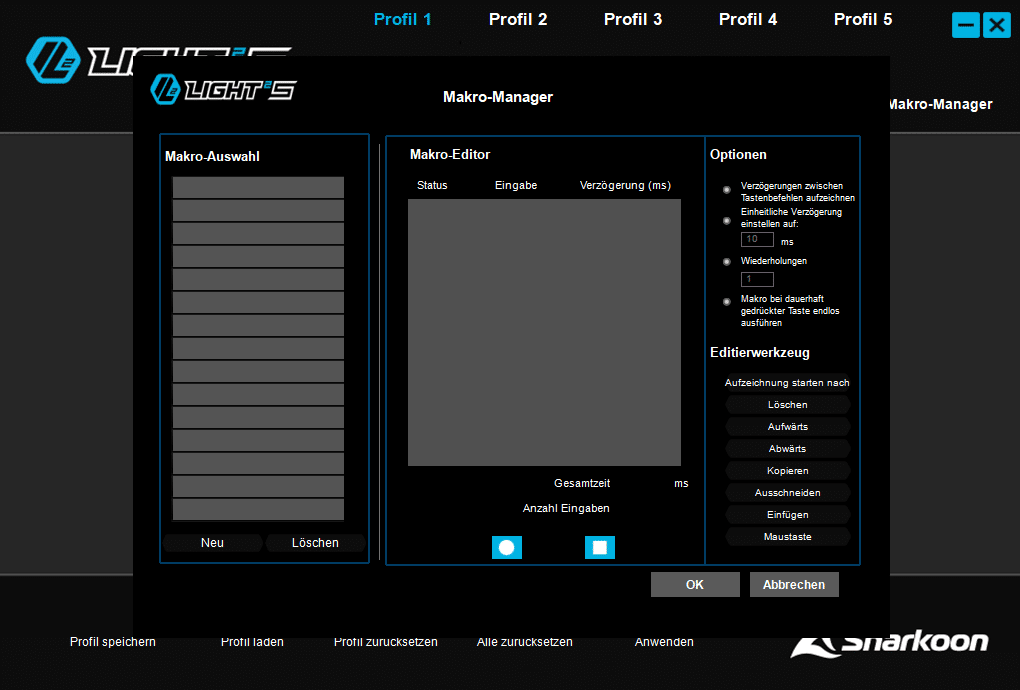
Task: Switch to Profil 2 tab
Action: pyautogui.click(x=518, y=19)
